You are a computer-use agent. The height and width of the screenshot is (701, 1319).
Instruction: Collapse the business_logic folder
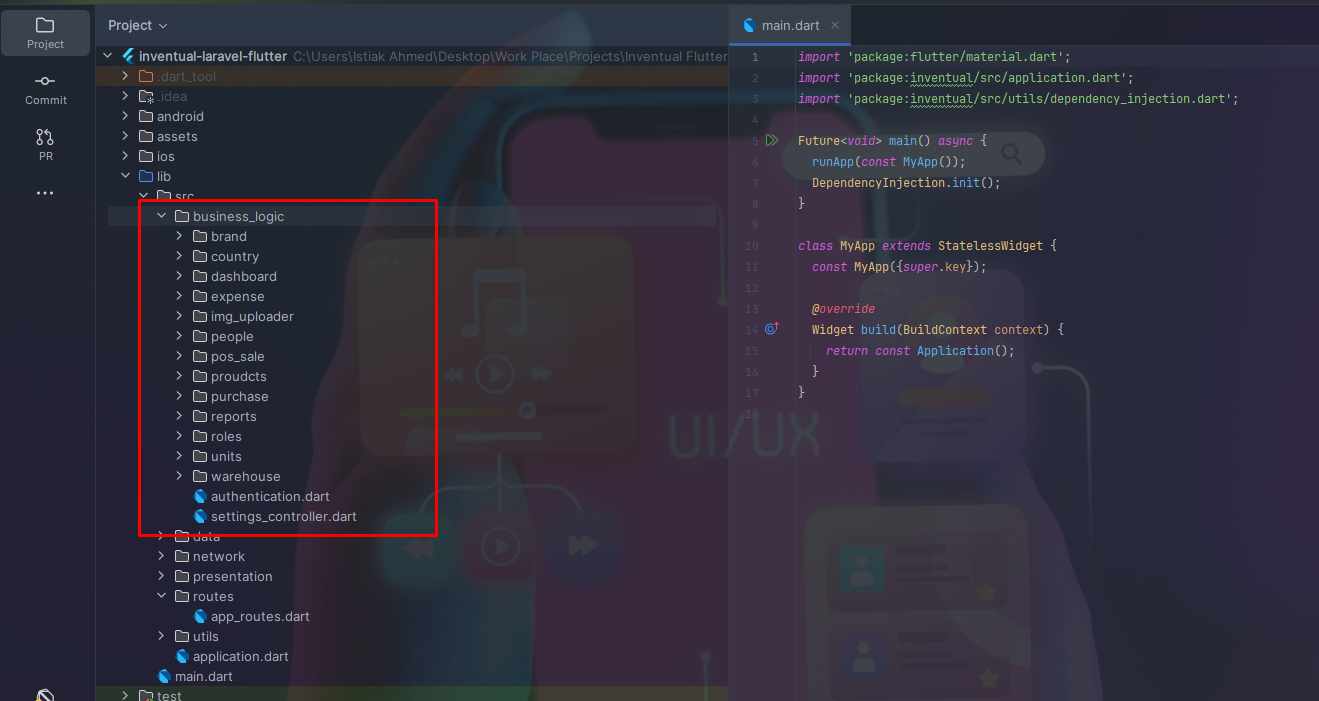click(x=161, y=216)
